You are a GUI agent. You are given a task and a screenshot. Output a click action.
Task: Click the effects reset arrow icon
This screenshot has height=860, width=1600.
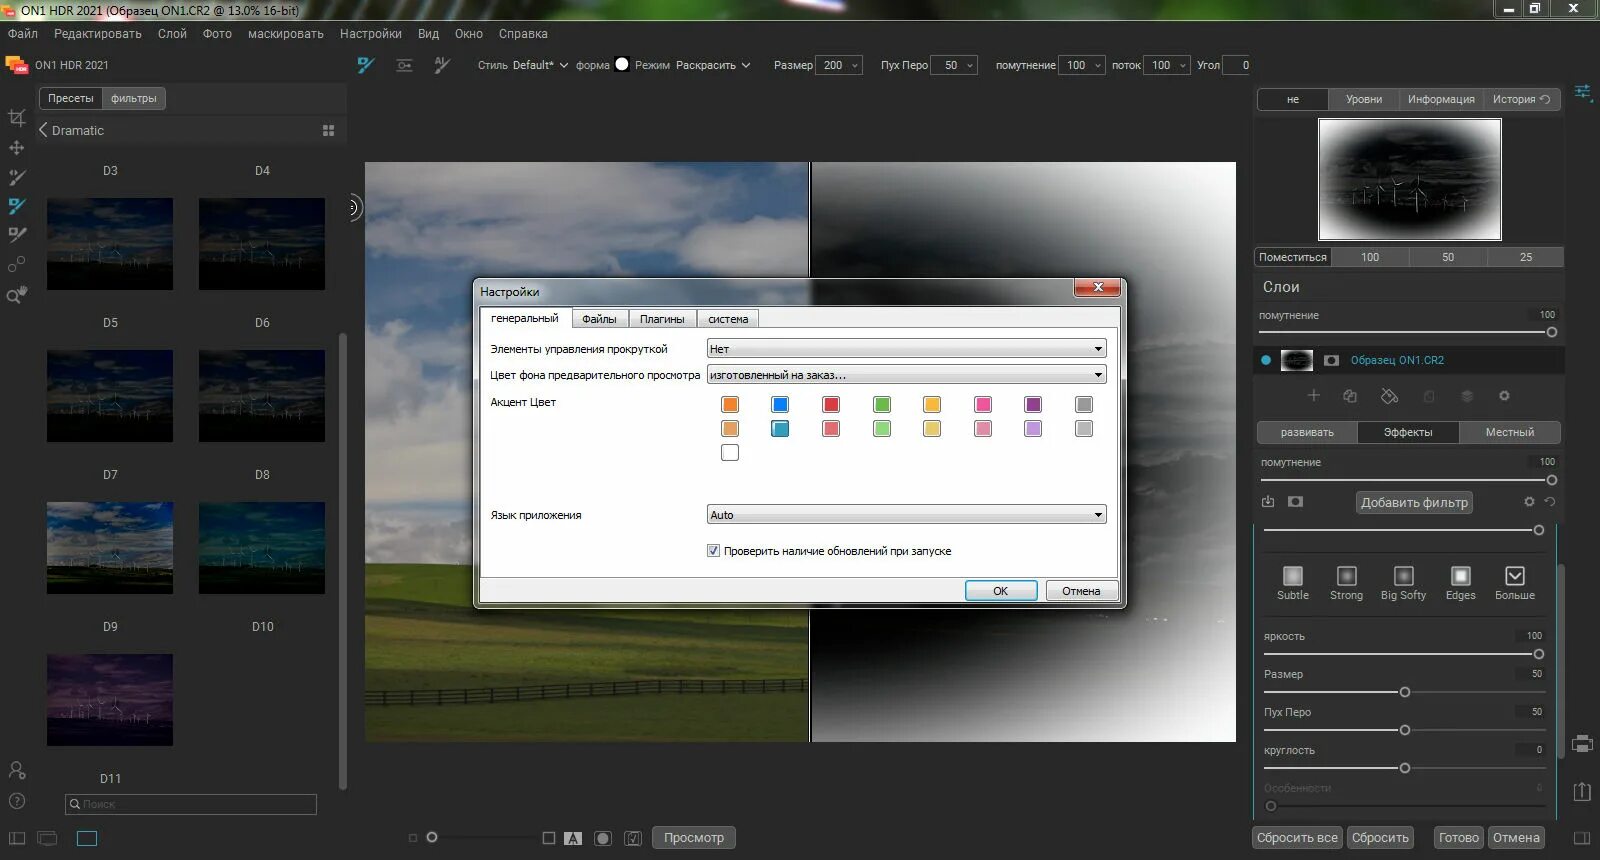tap(1550, 502)
